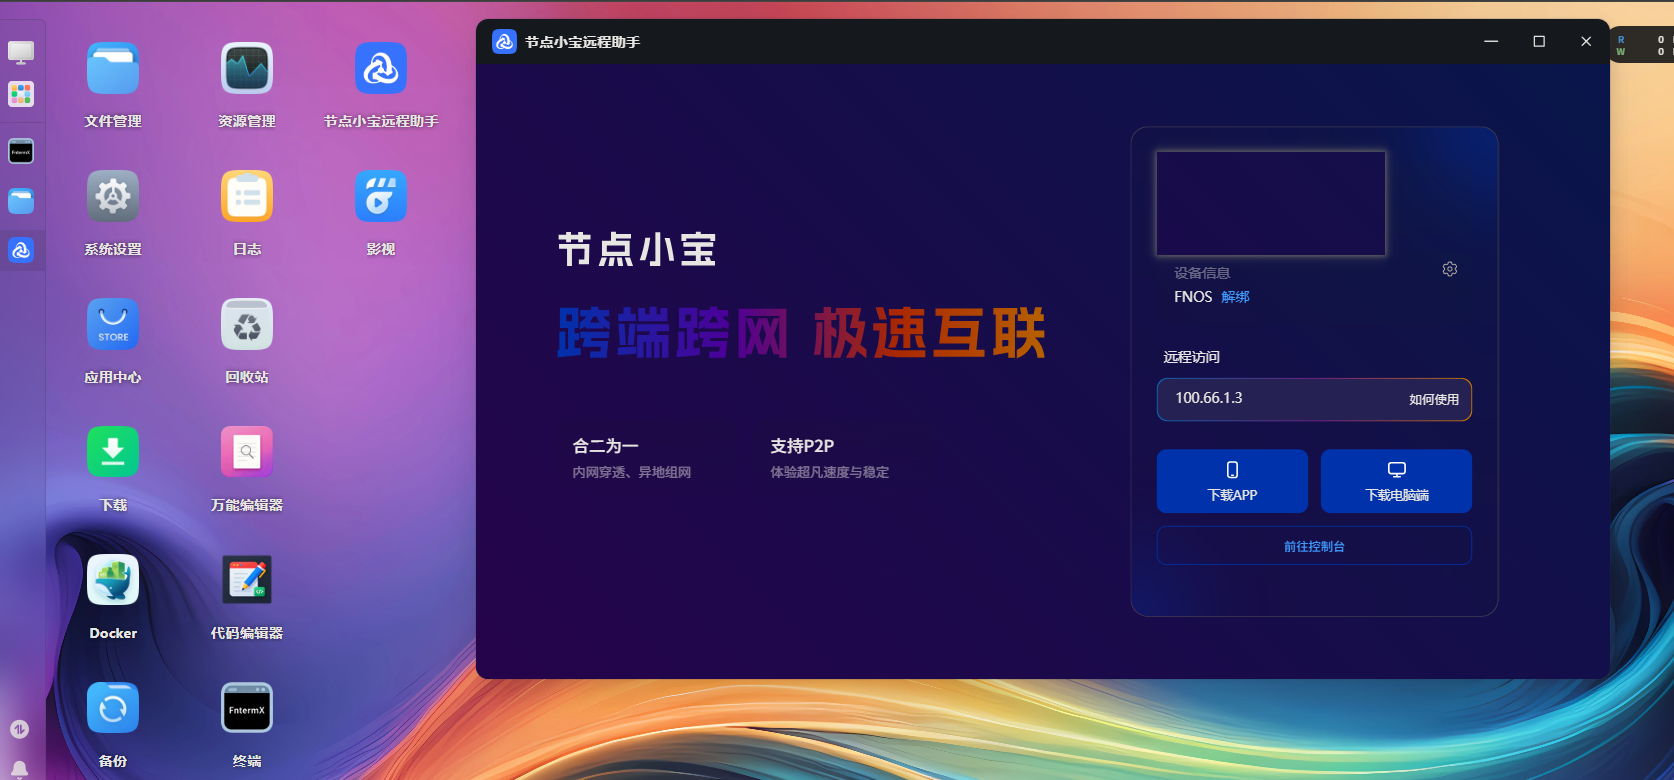Open the device settings gear icon
The height and width of the screenshot is (780, 1674).
tap(1450, 269)
